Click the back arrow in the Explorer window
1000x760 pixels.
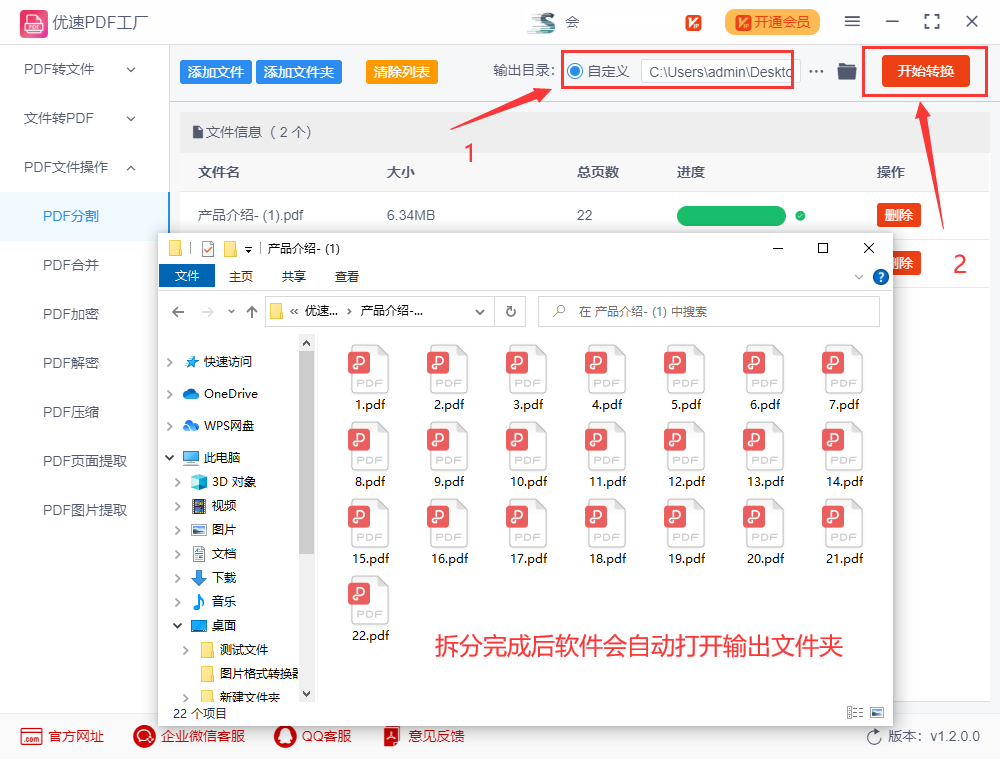click(x=178, y=311)
